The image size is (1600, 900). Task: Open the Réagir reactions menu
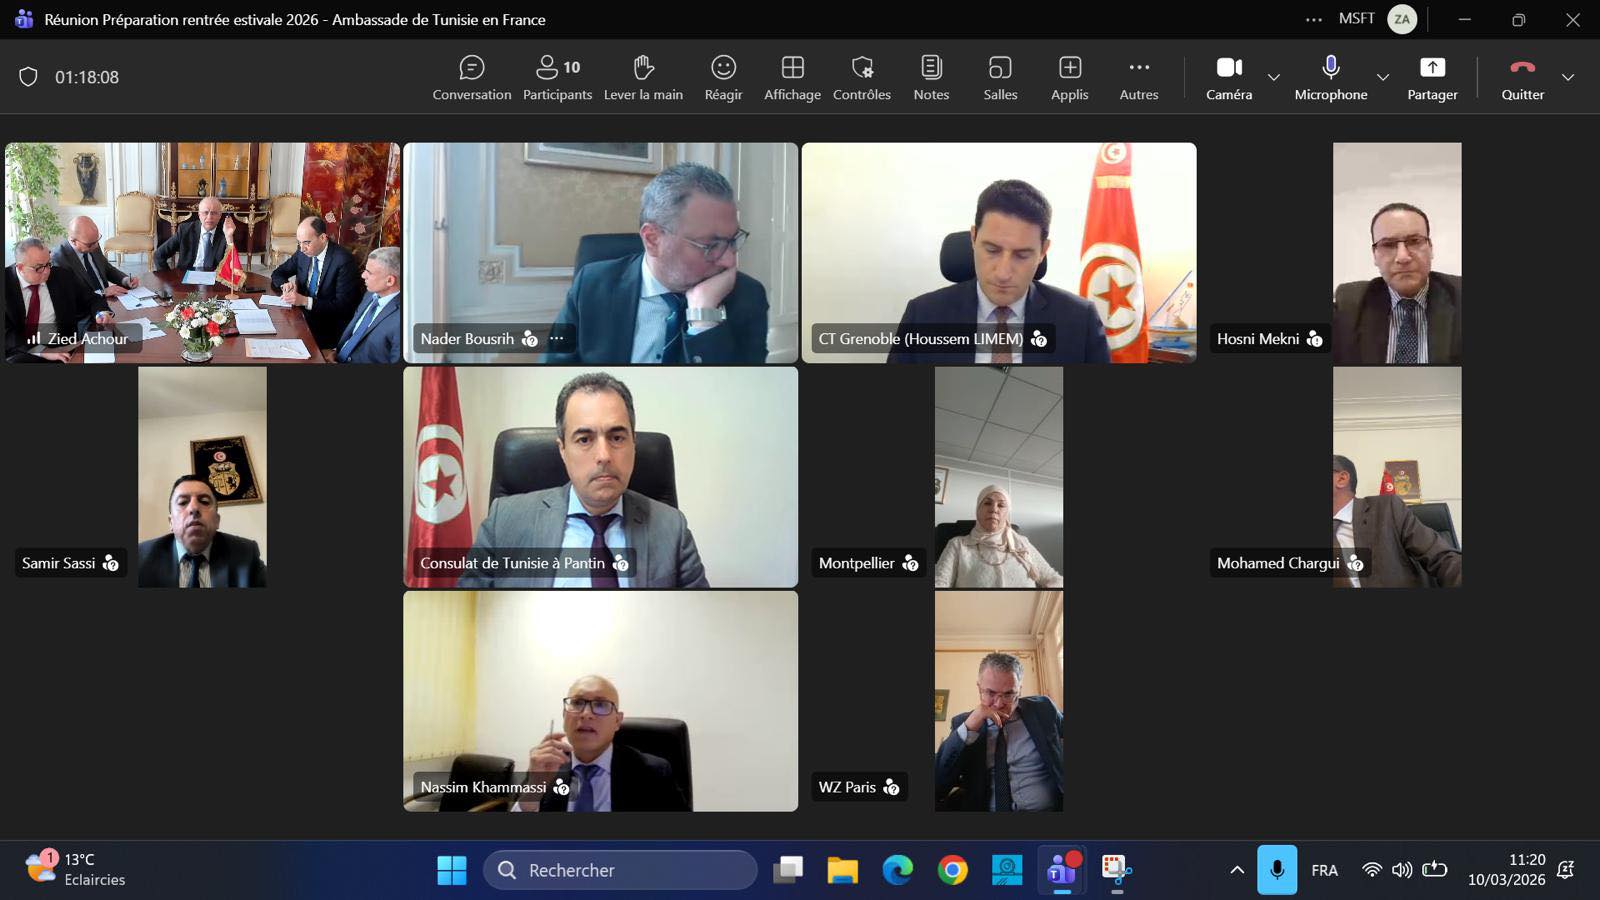pyautogui.click(x=723, y=78)
